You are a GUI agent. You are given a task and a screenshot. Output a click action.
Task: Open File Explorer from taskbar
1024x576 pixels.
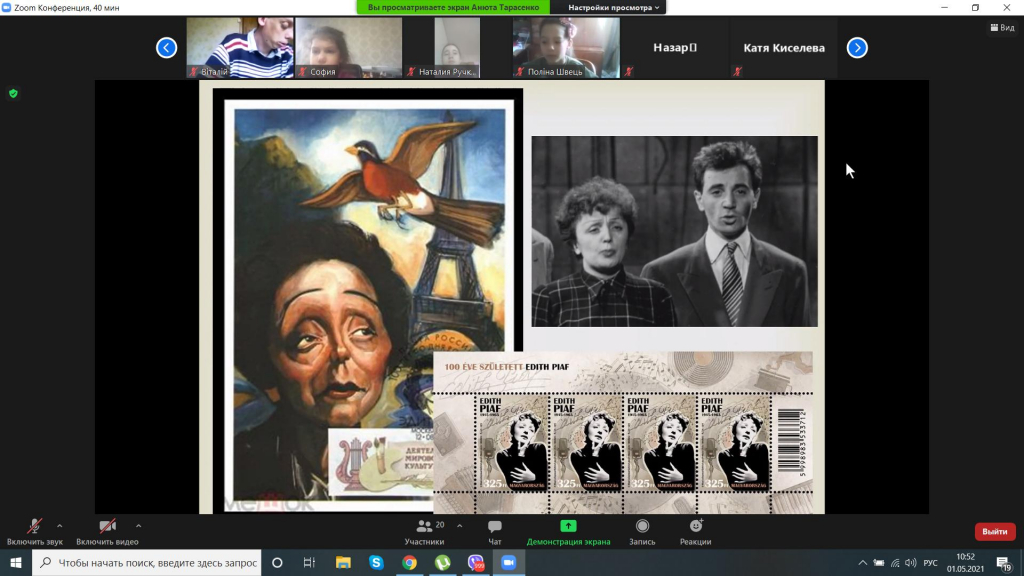pos(343,562)
